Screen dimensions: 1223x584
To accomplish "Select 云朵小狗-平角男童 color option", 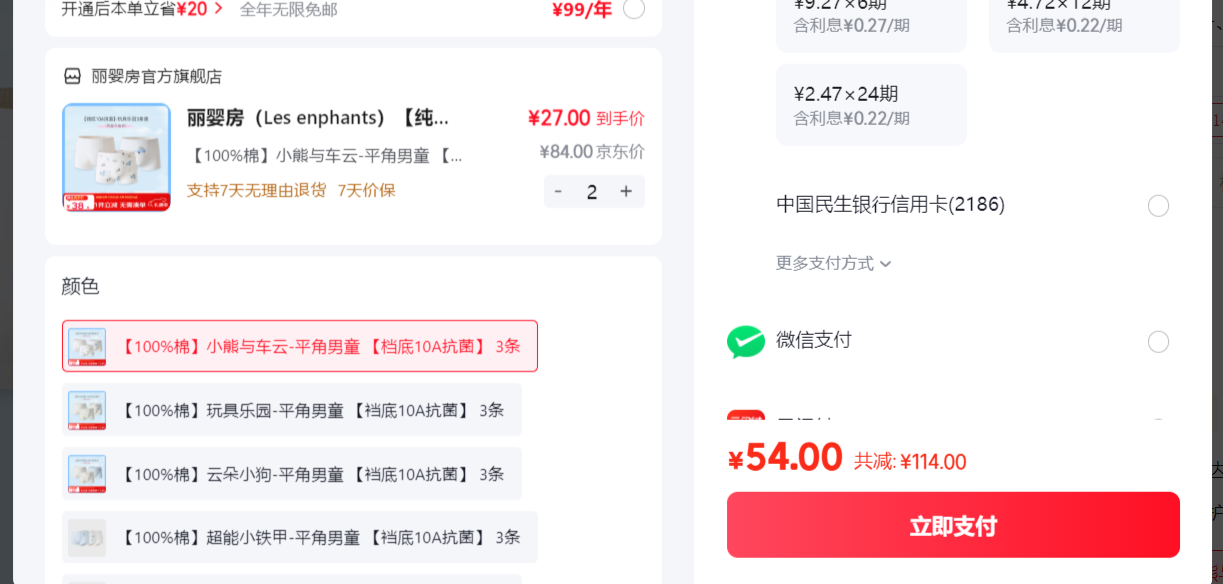I will (292, 474).
